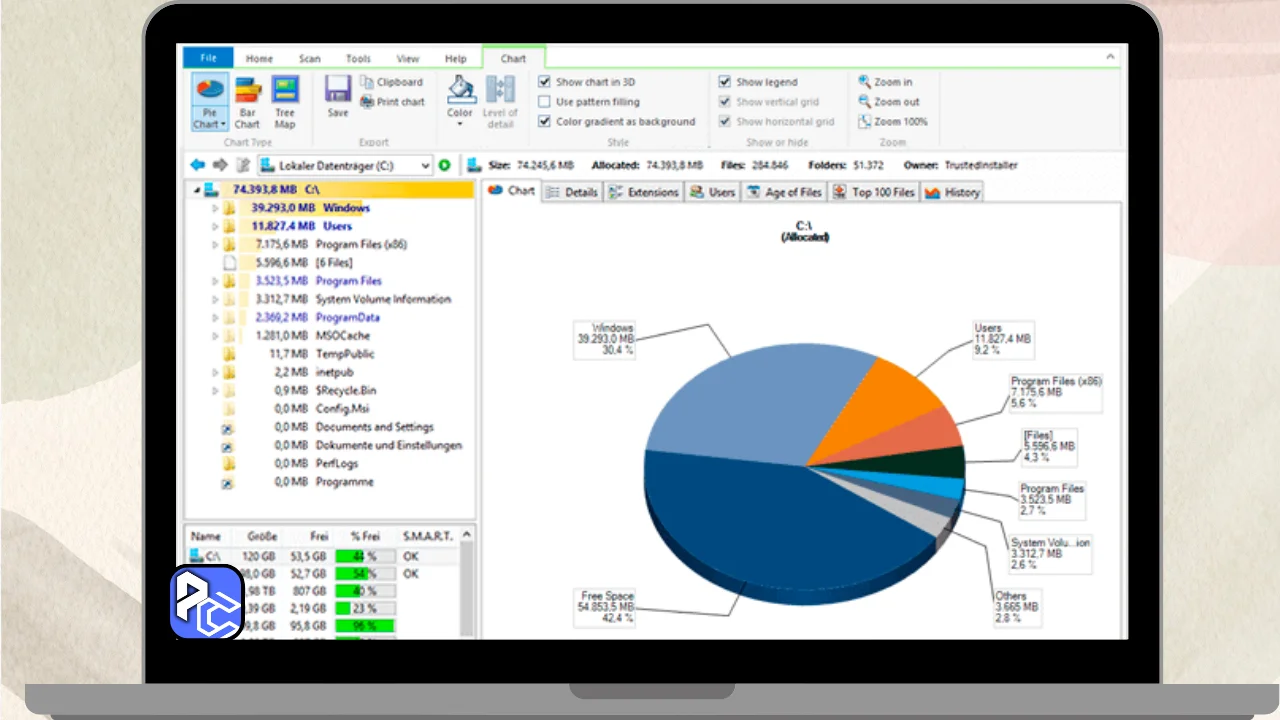
Task: Collapse the ribbon with the top-right chevron
Action: pyautogui.click(x=1110, y=58)
